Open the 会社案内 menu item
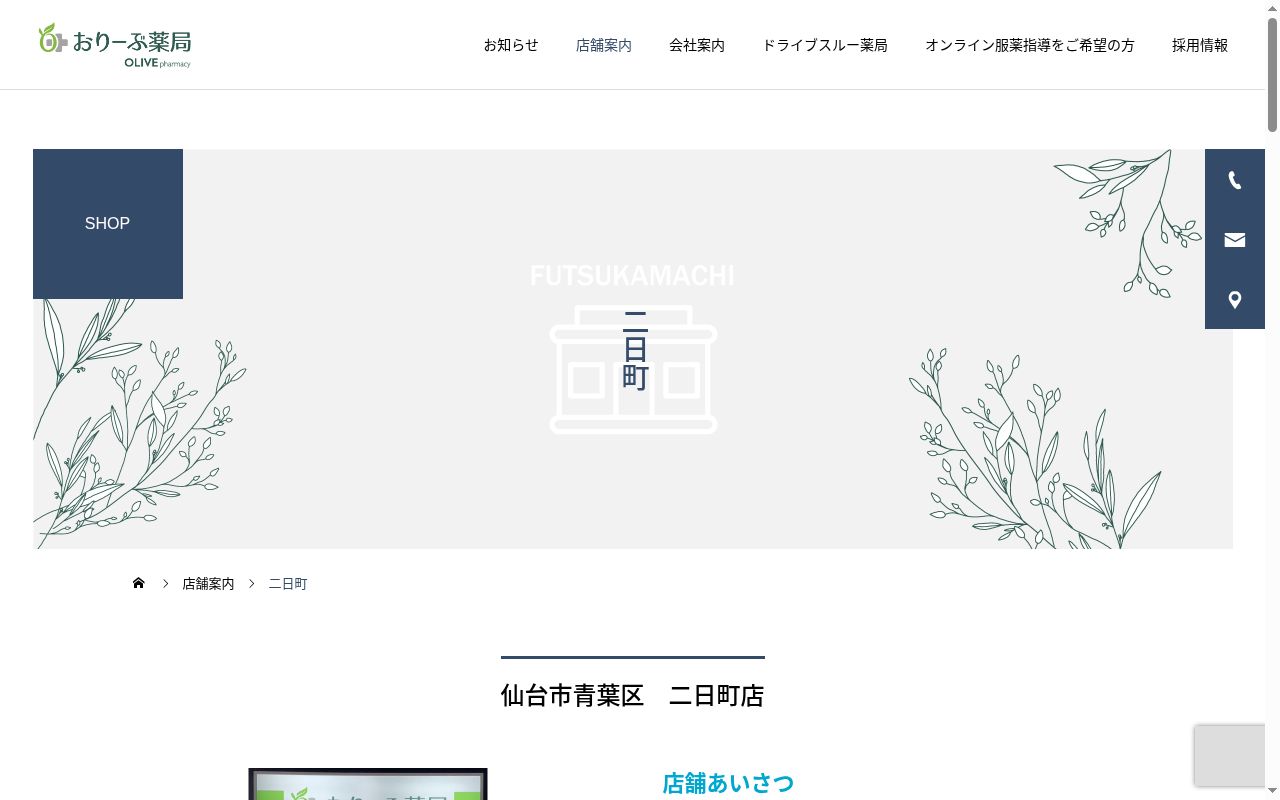This screenshot has width=1280, height=800. point(697,45)
